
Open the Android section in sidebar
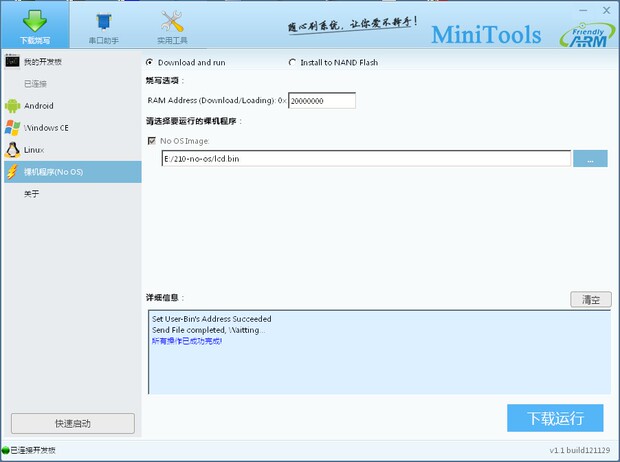tap(73, 106)
